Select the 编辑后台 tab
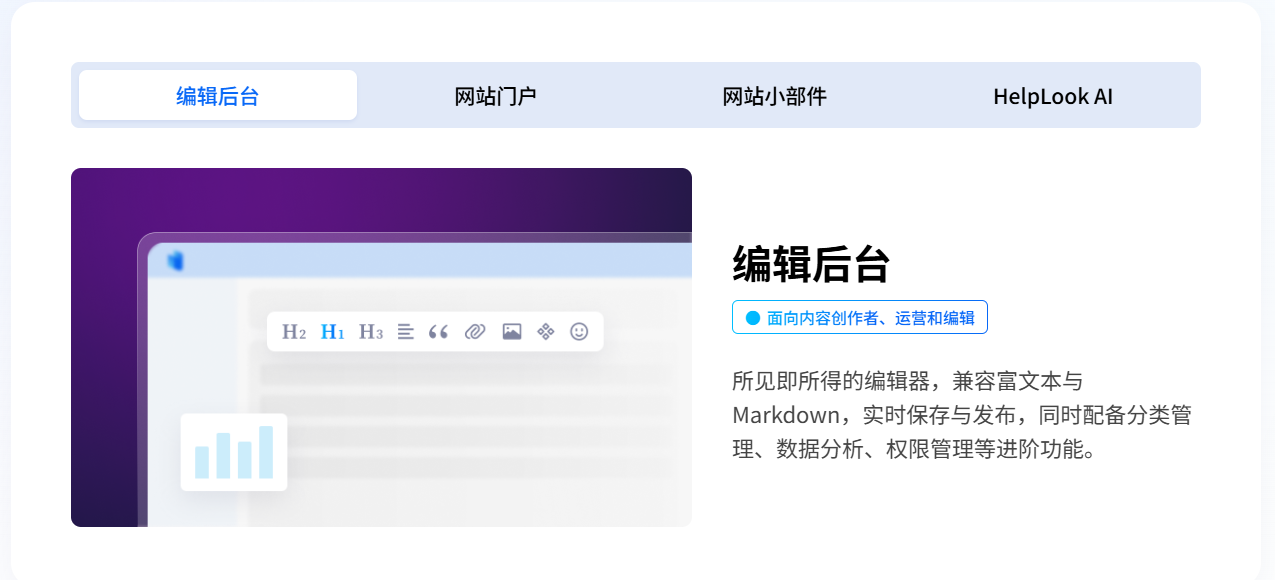 (218, 96)
